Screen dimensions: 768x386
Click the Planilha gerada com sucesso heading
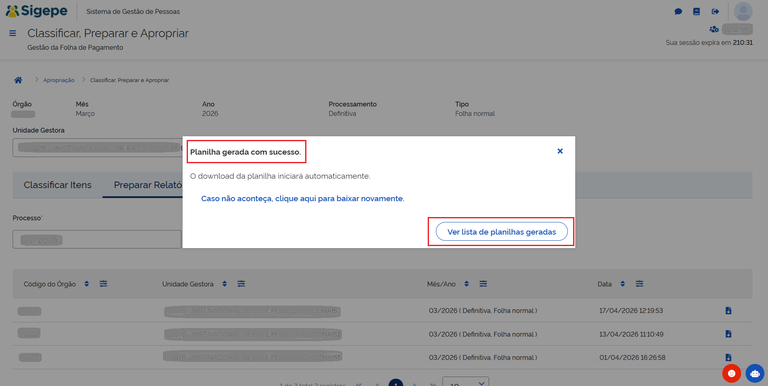(x=245, y=152)
